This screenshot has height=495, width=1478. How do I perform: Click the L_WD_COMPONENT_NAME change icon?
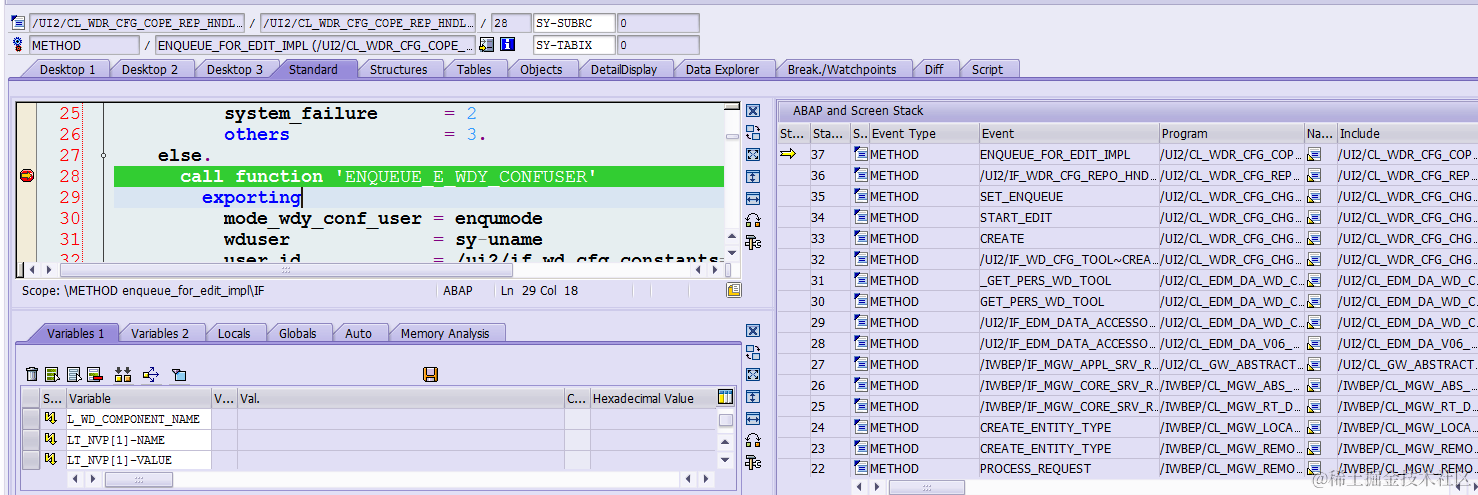click(x=50, y=419)
